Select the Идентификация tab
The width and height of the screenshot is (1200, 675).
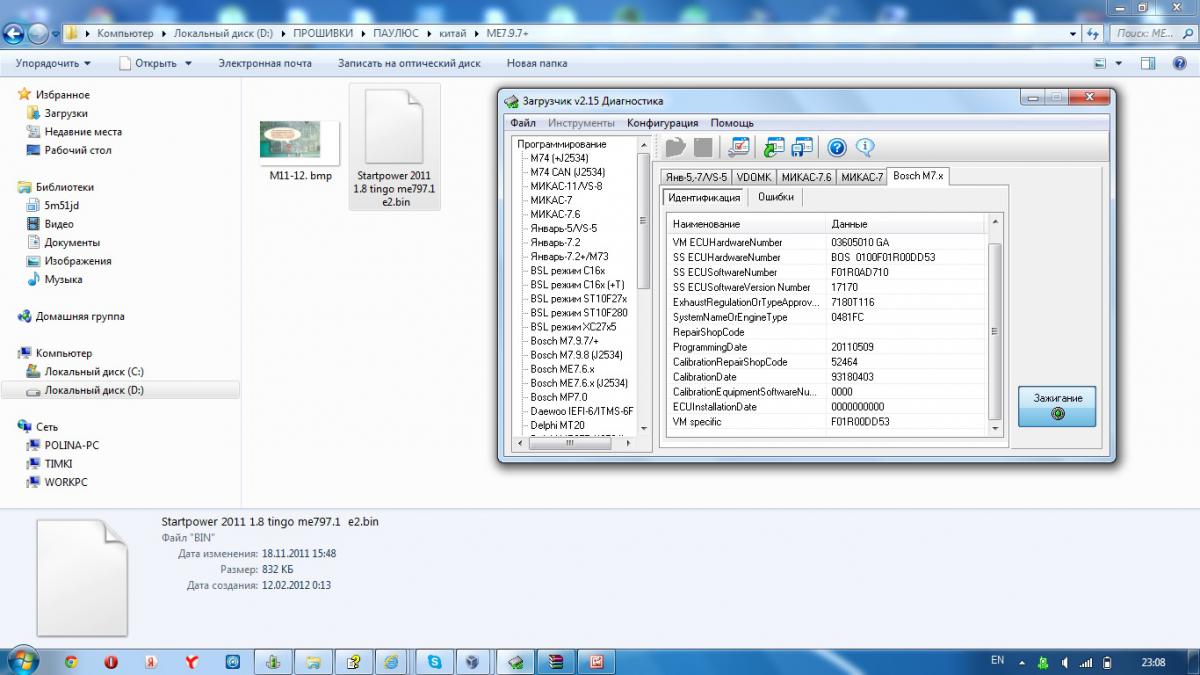(705, 197)
